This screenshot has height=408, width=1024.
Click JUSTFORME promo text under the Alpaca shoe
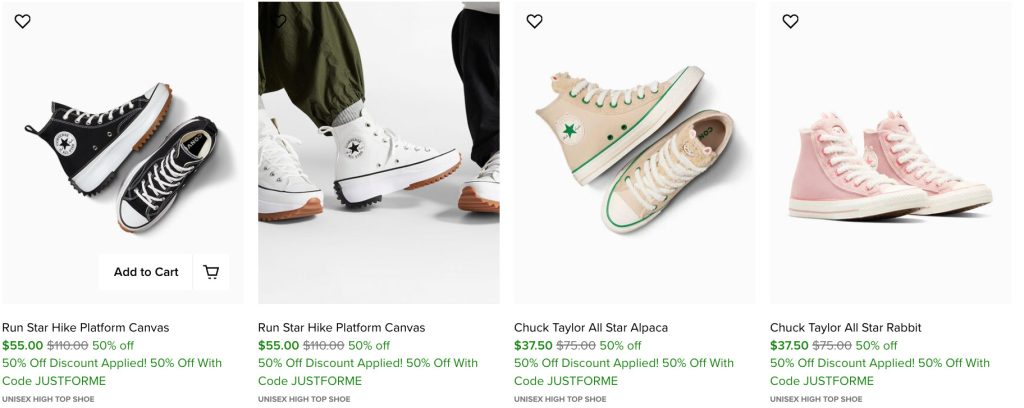(x=582, y=381)
